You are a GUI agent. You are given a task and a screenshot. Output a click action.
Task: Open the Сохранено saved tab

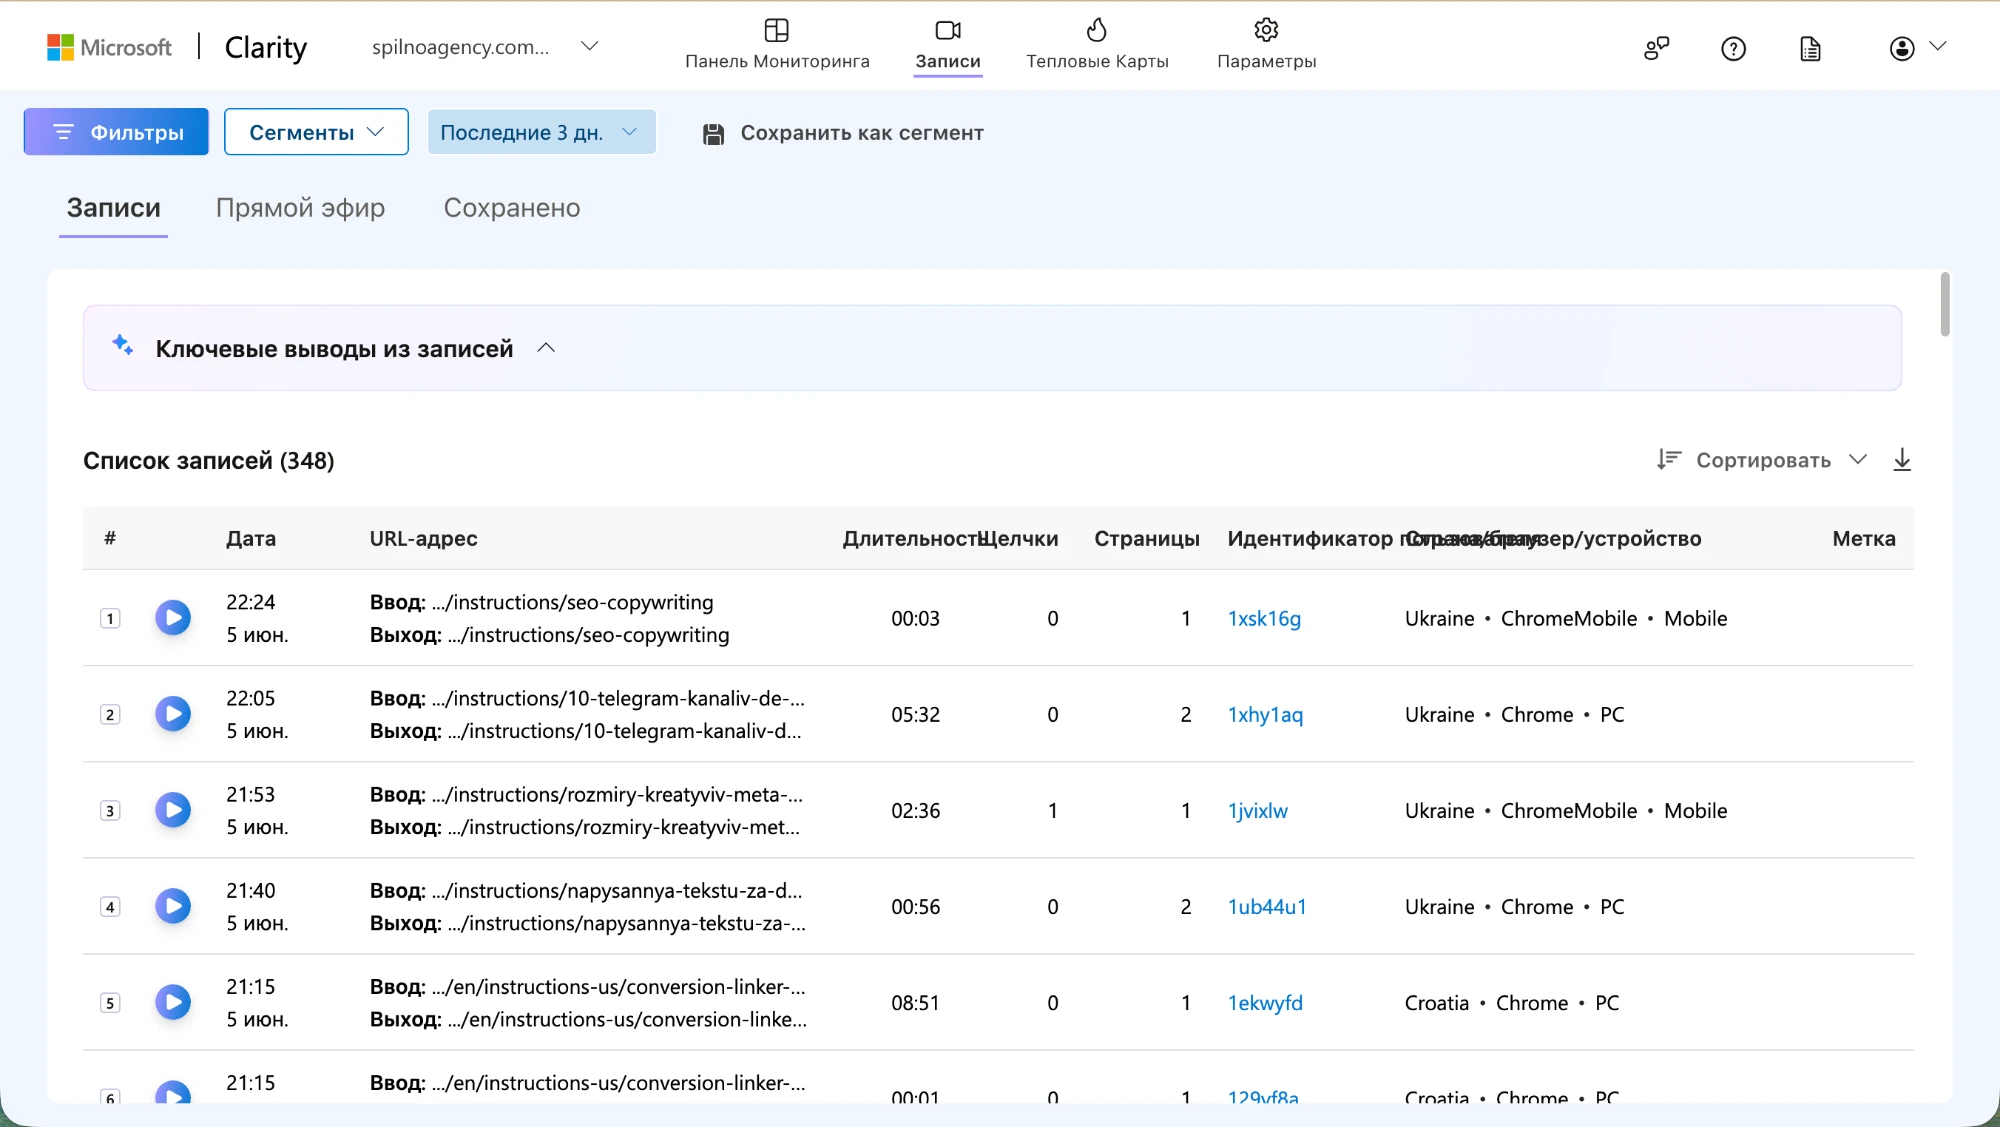coord(512,208)
